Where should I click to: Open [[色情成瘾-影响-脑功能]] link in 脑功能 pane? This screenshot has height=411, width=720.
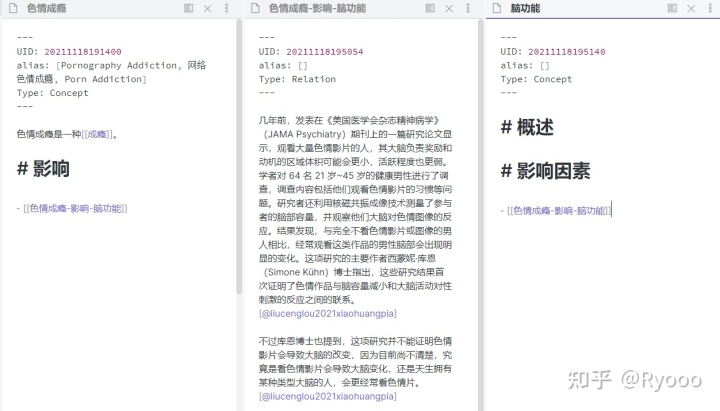[x=559, y=211]
